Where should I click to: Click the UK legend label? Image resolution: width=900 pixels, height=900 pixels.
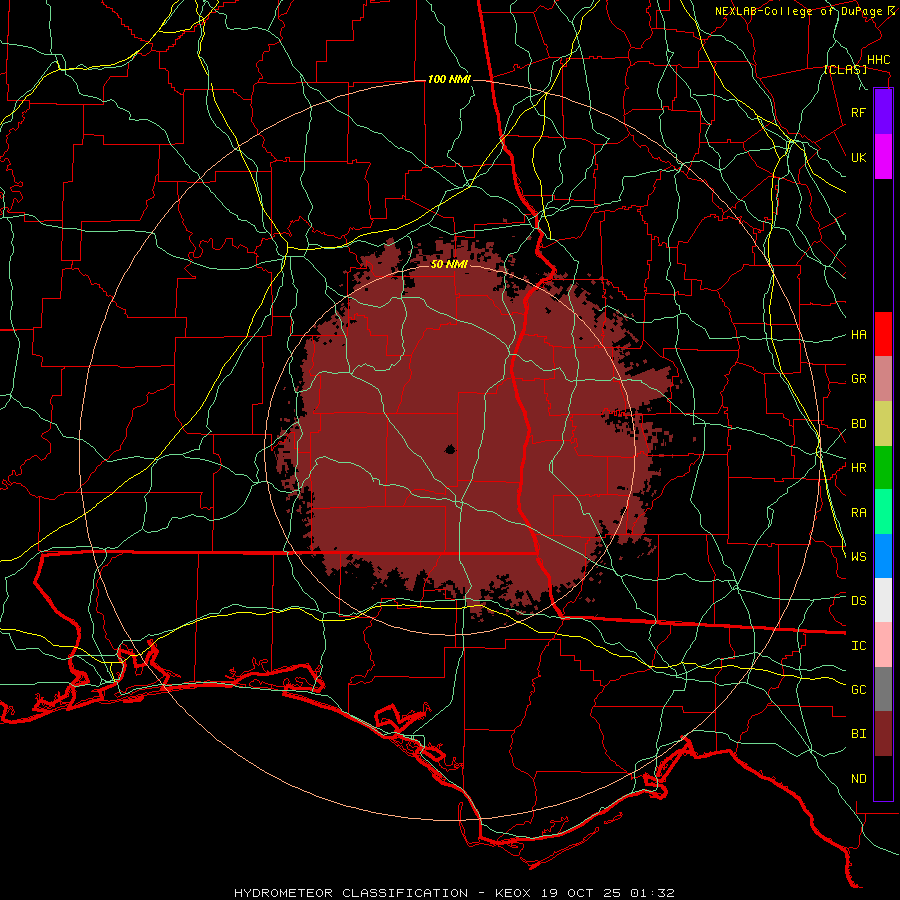[858, 157]
